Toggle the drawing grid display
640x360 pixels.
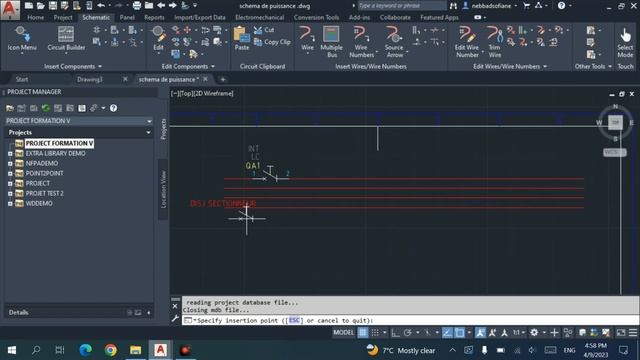click(x=362, y=333)
